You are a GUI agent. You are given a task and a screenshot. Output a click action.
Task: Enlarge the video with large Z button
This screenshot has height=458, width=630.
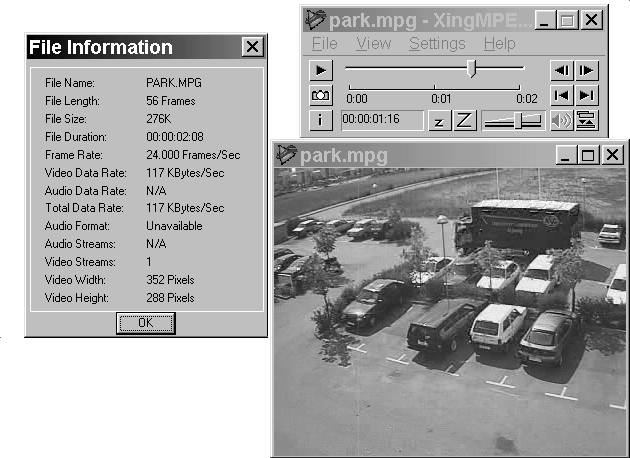(464, 121)
